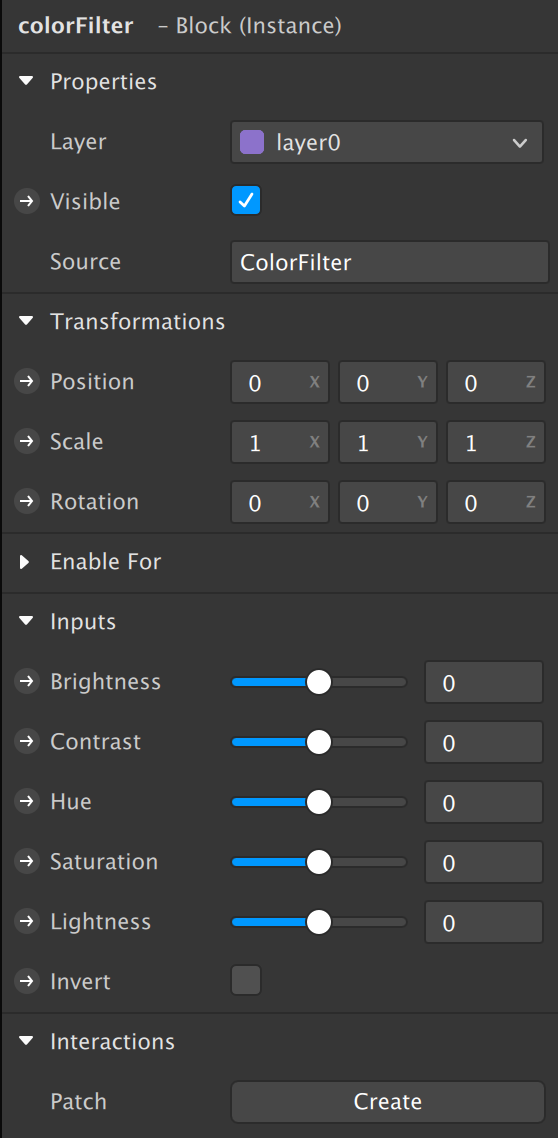Uncheck the Visible checkbox
This screenshot has width=558, height=1138.
point(246,201)
